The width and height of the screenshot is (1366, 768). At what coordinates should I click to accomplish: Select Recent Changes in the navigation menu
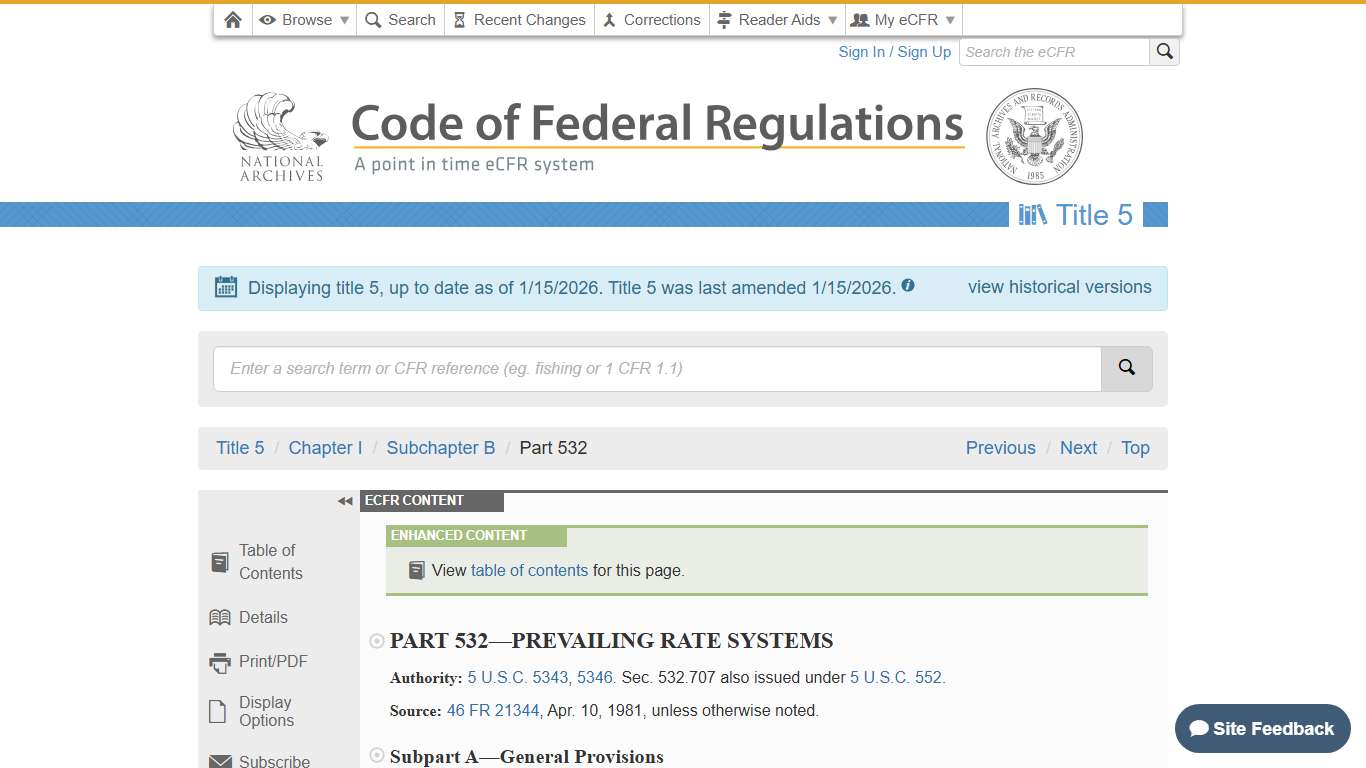click(x=519, y=19)
